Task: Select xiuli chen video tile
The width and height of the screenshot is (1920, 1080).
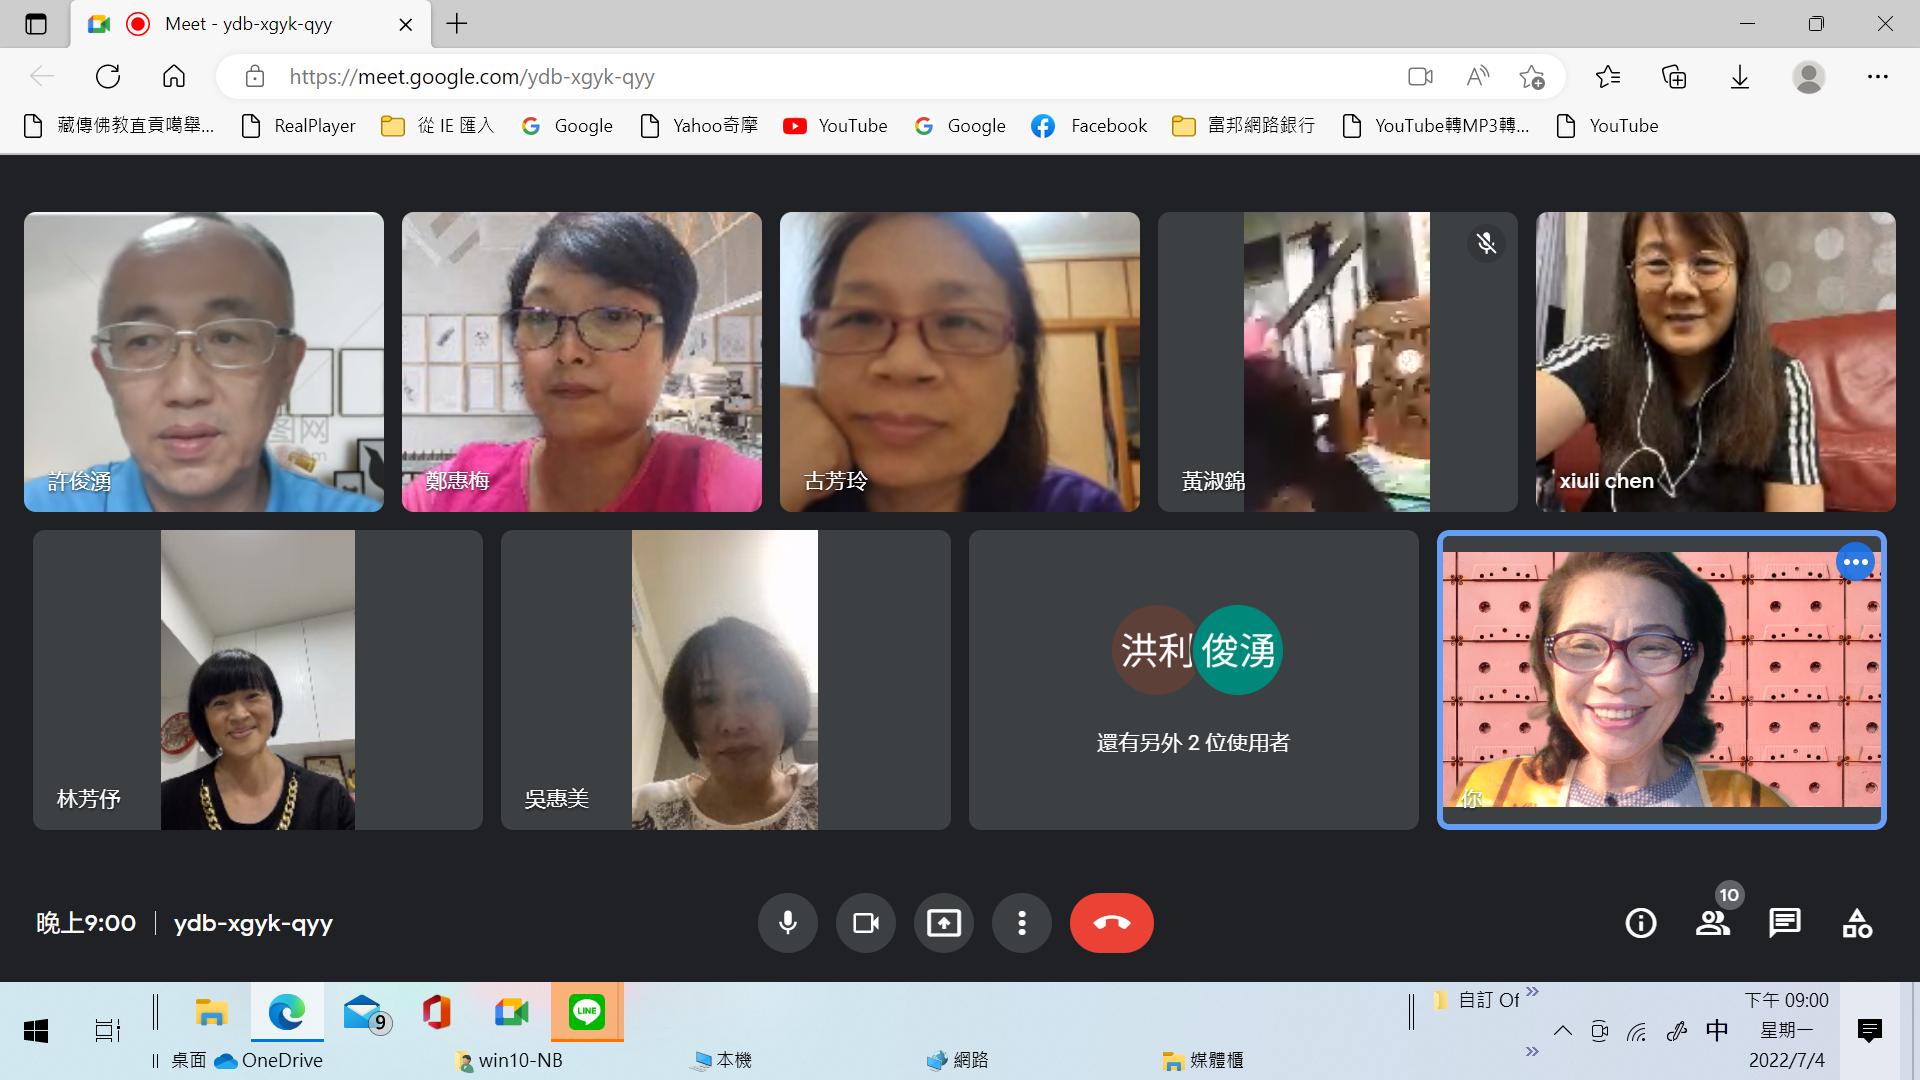Action: click(1715, 362)
